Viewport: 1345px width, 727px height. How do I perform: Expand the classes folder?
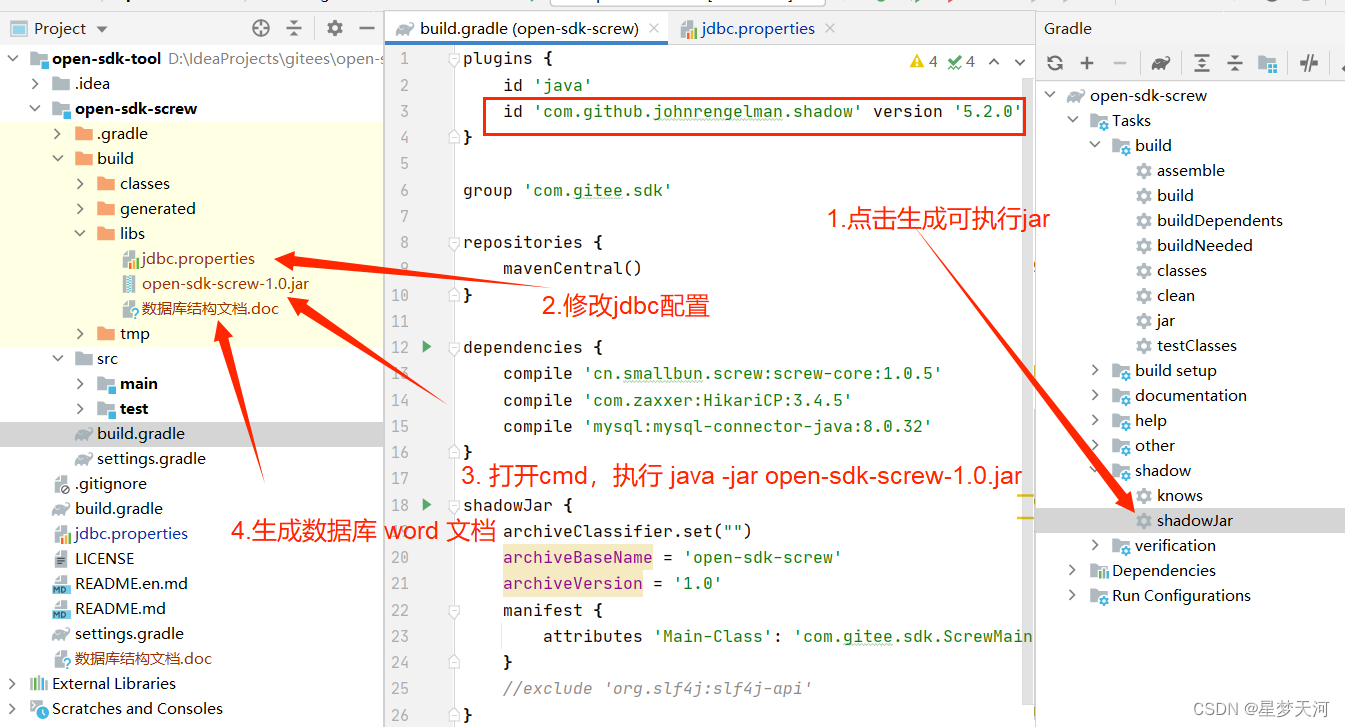[x=80, y=184]
